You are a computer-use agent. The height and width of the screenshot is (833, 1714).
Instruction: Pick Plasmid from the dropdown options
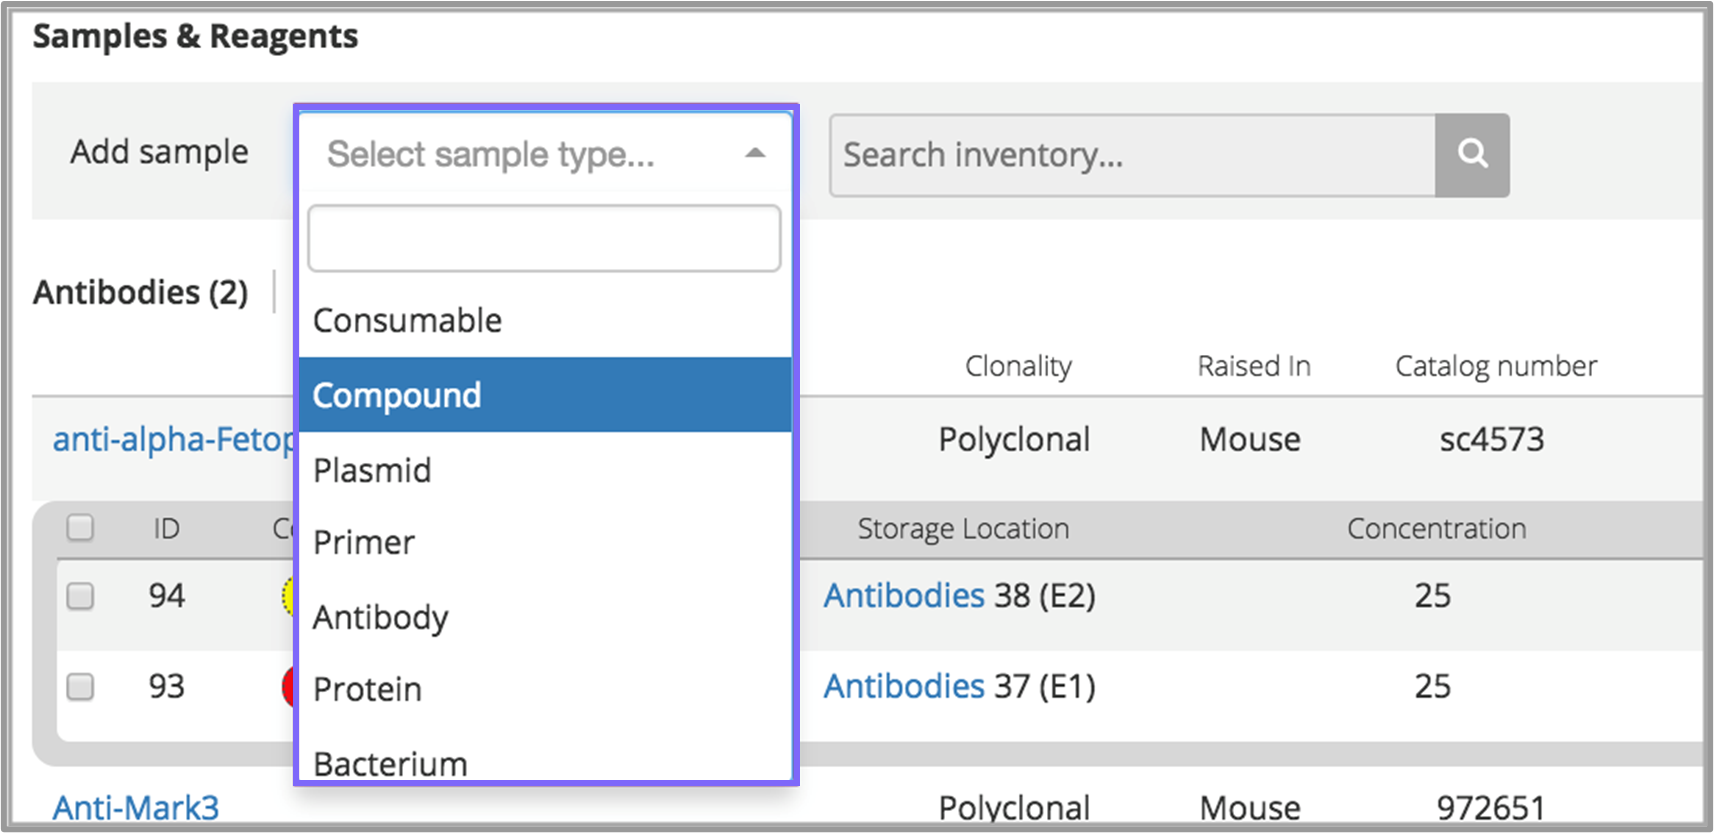[372, 470]
